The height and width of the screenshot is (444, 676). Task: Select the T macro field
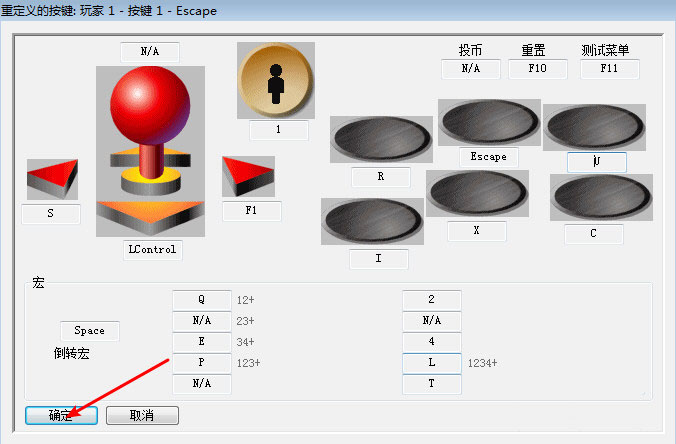pos(432,384)
